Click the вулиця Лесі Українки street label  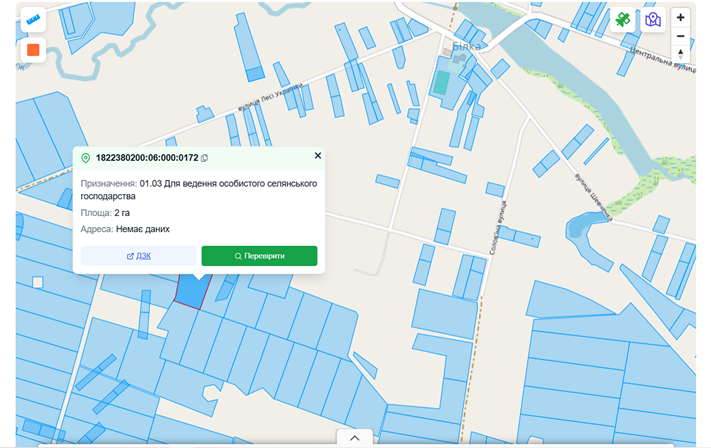(x=271, y=97)
